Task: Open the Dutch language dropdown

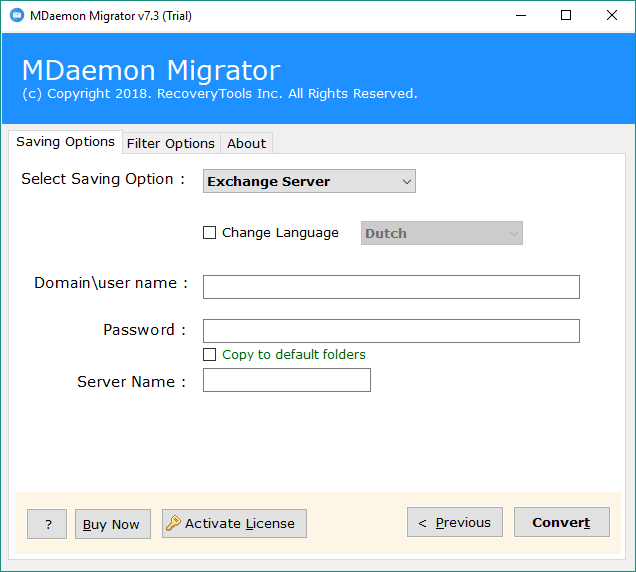Action: 442,233
